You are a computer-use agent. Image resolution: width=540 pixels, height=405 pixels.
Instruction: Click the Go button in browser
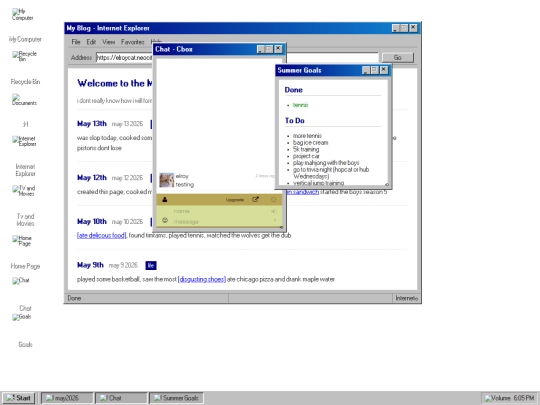pyautogui.click(x=397, y=58)
